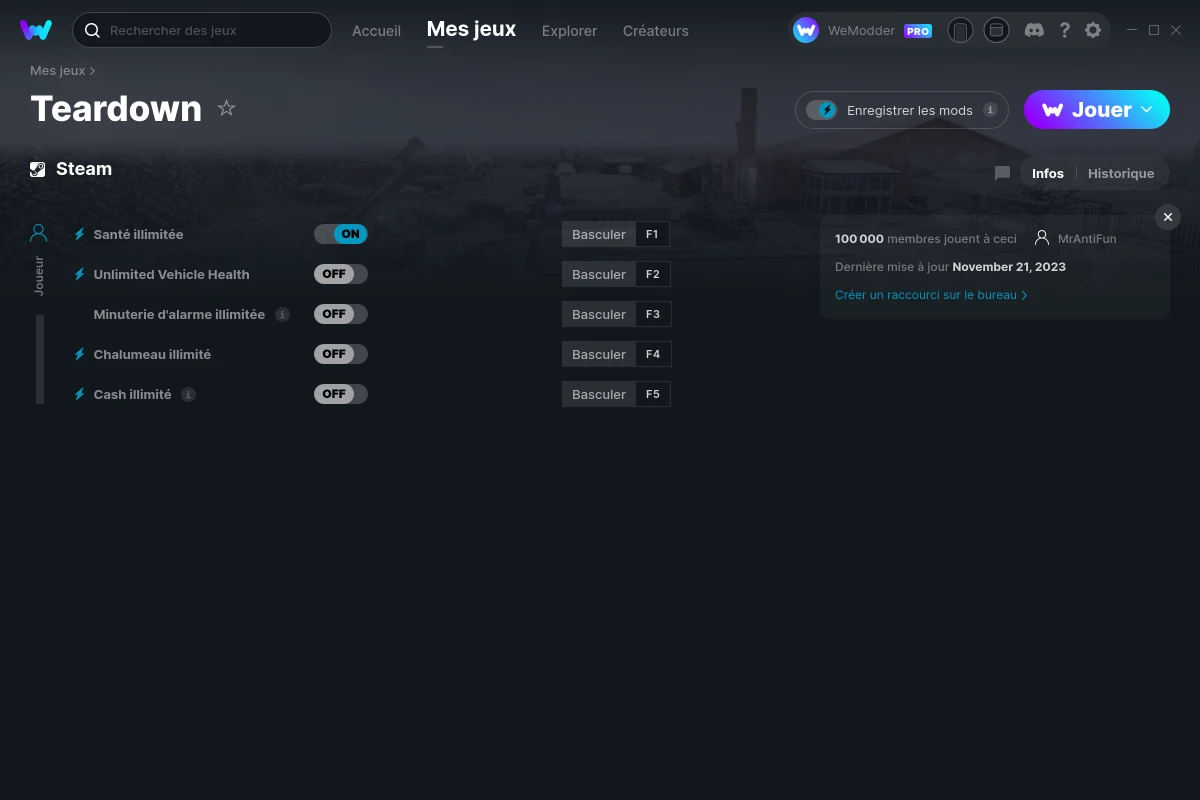The image size is (1200, 800).
Task: Open the Accueil tab
Action: [x=376, y=31]
